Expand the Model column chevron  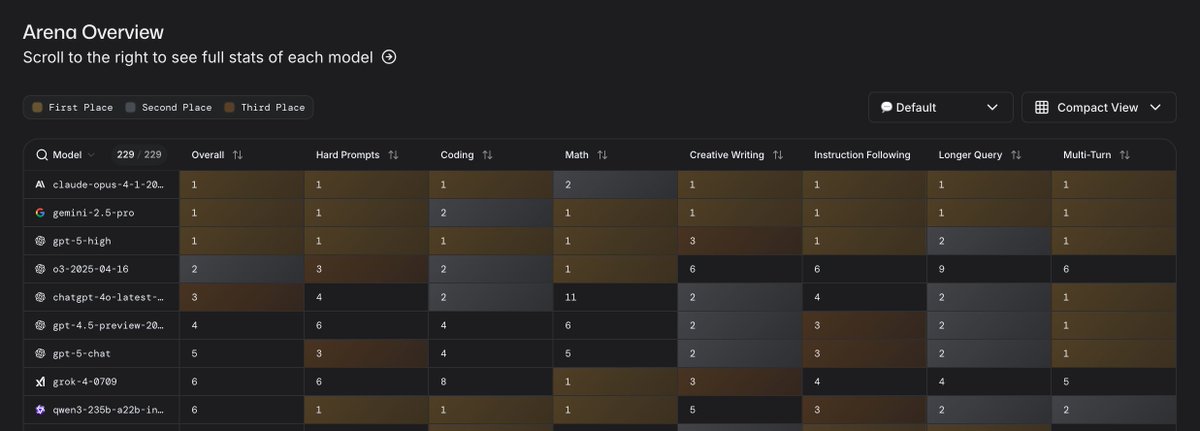click(x=92, y=155)
